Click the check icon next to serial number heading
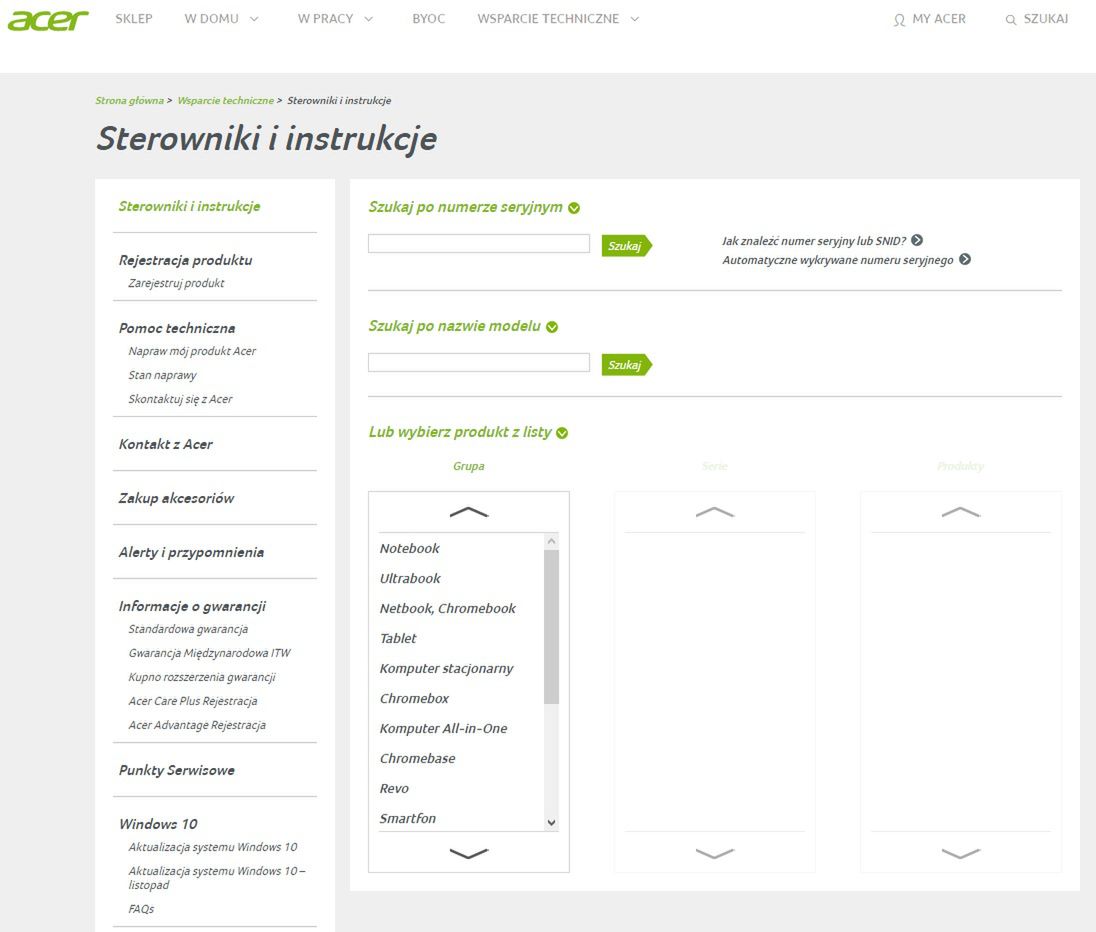This screenshot has height=932, width=1096. tap(574, 208)
